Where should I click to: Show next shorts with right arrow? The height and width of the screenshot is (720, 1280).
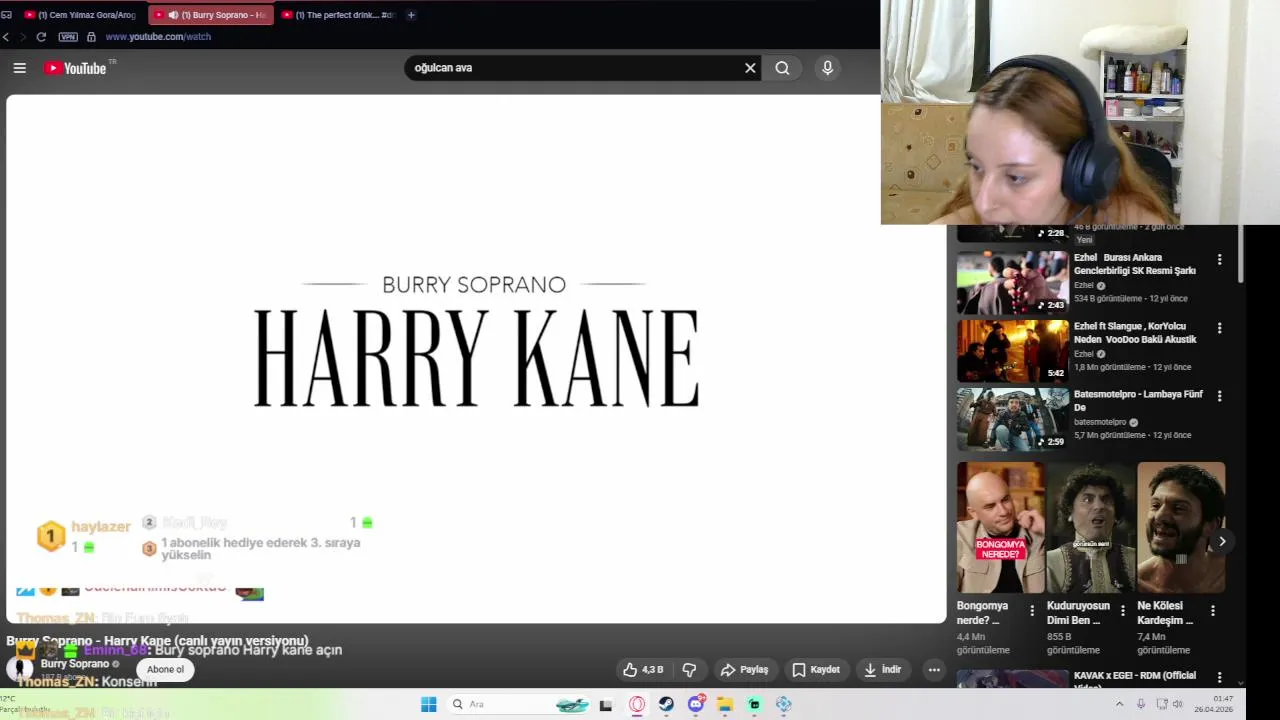[1222, 541]
